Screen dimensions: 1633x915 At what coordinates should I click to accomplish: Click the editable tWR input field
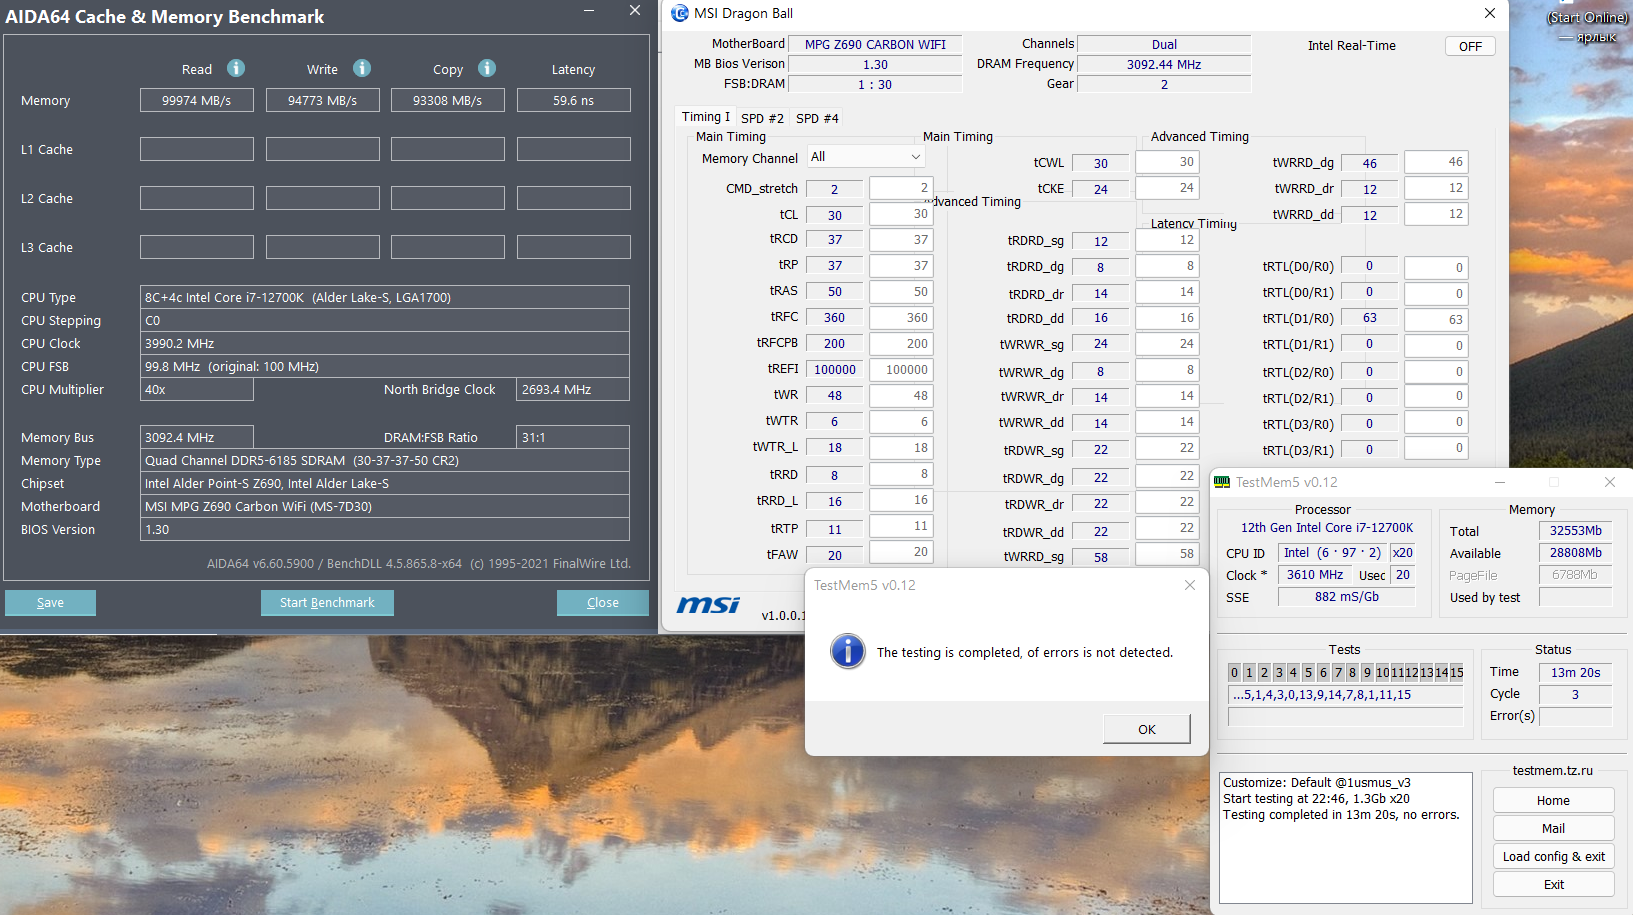click(x=901, y=396)
